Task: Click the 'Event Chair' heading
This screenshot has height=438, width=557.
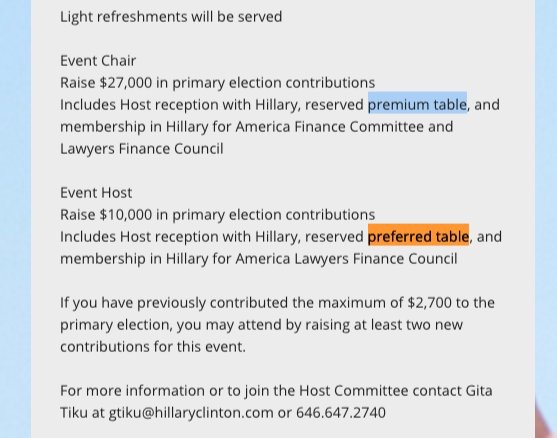Action: click(x=98, y=61)
